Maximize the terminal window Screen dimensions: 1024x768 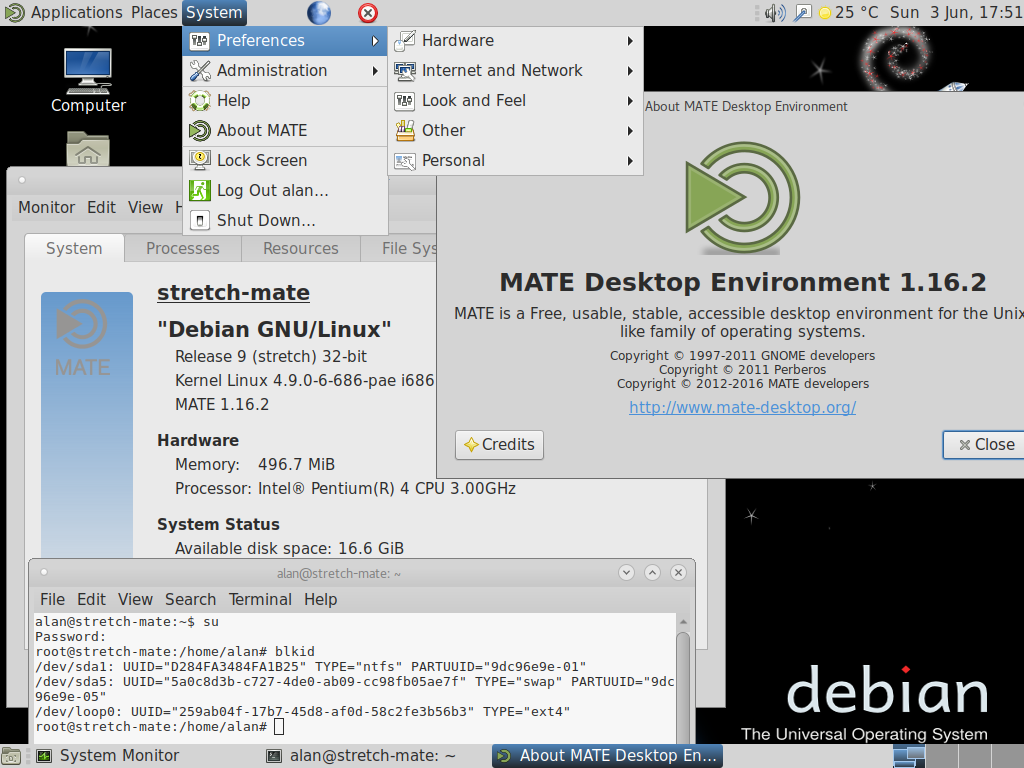pyautogui.click(x=652, y=573)
